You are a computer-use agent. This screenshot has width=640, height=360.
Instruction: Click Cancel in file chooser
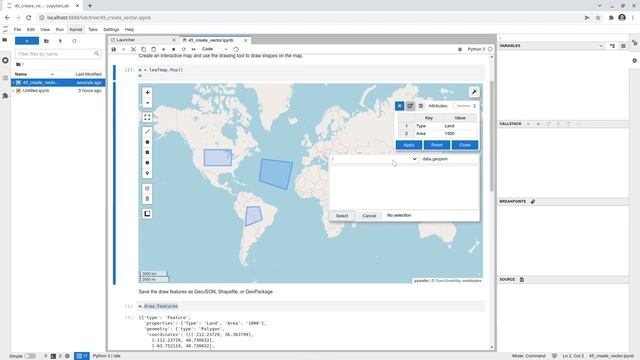tap(369, 216)
